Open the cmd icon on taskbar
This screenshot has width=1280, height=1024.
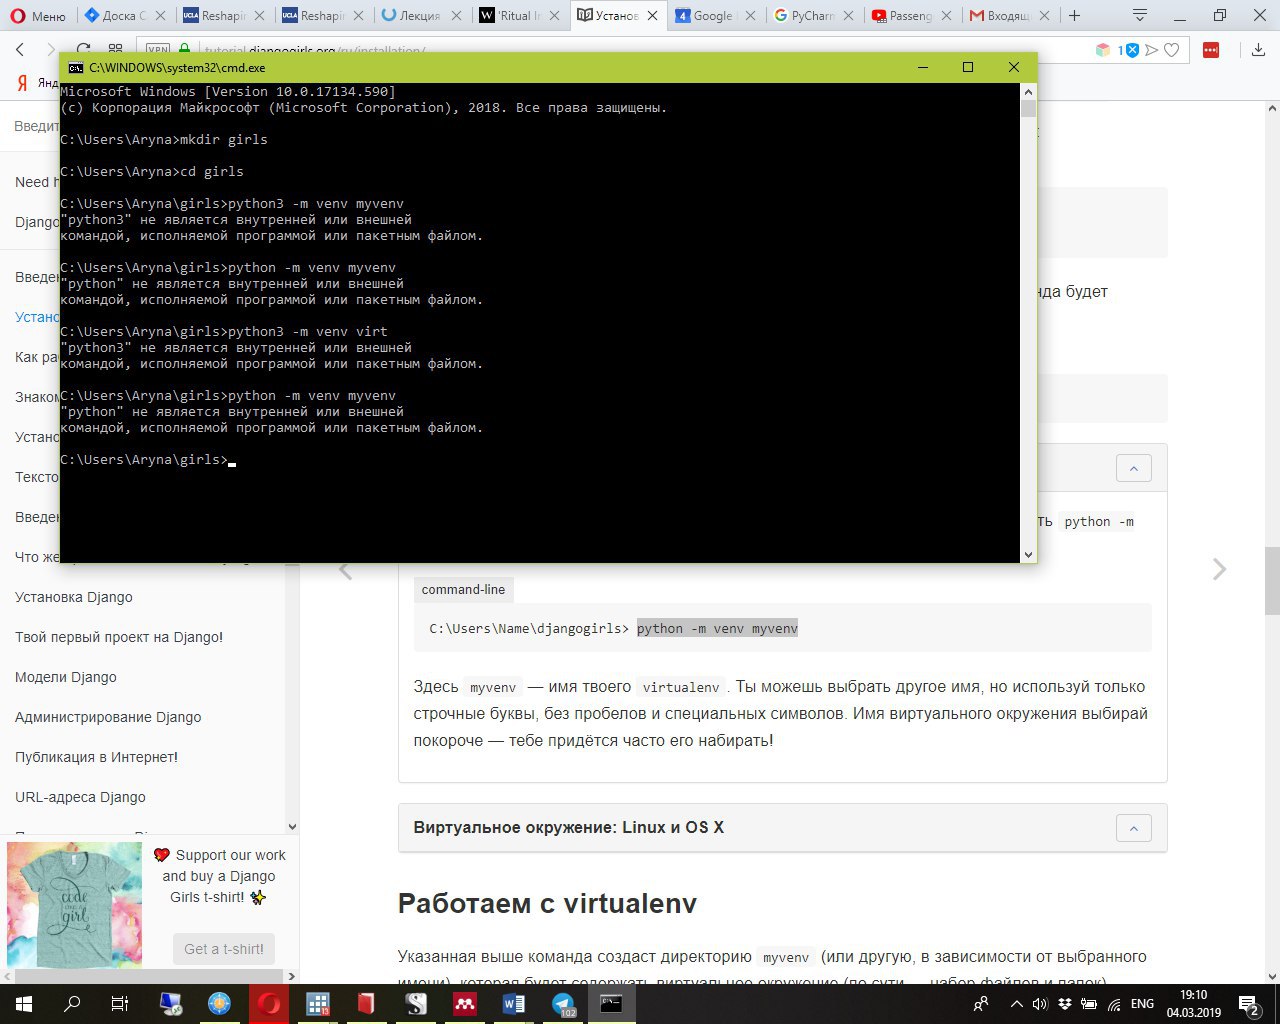[612, 1004]
